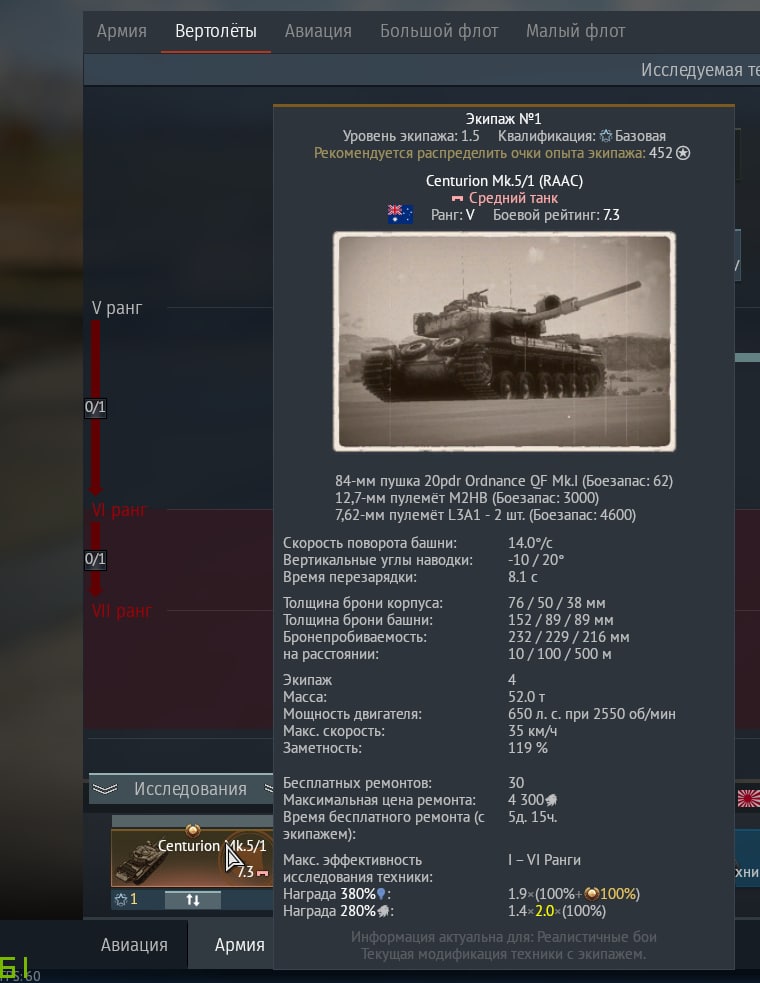
Task: Open the bottom Авиация tab
Action: pos(134,945)
